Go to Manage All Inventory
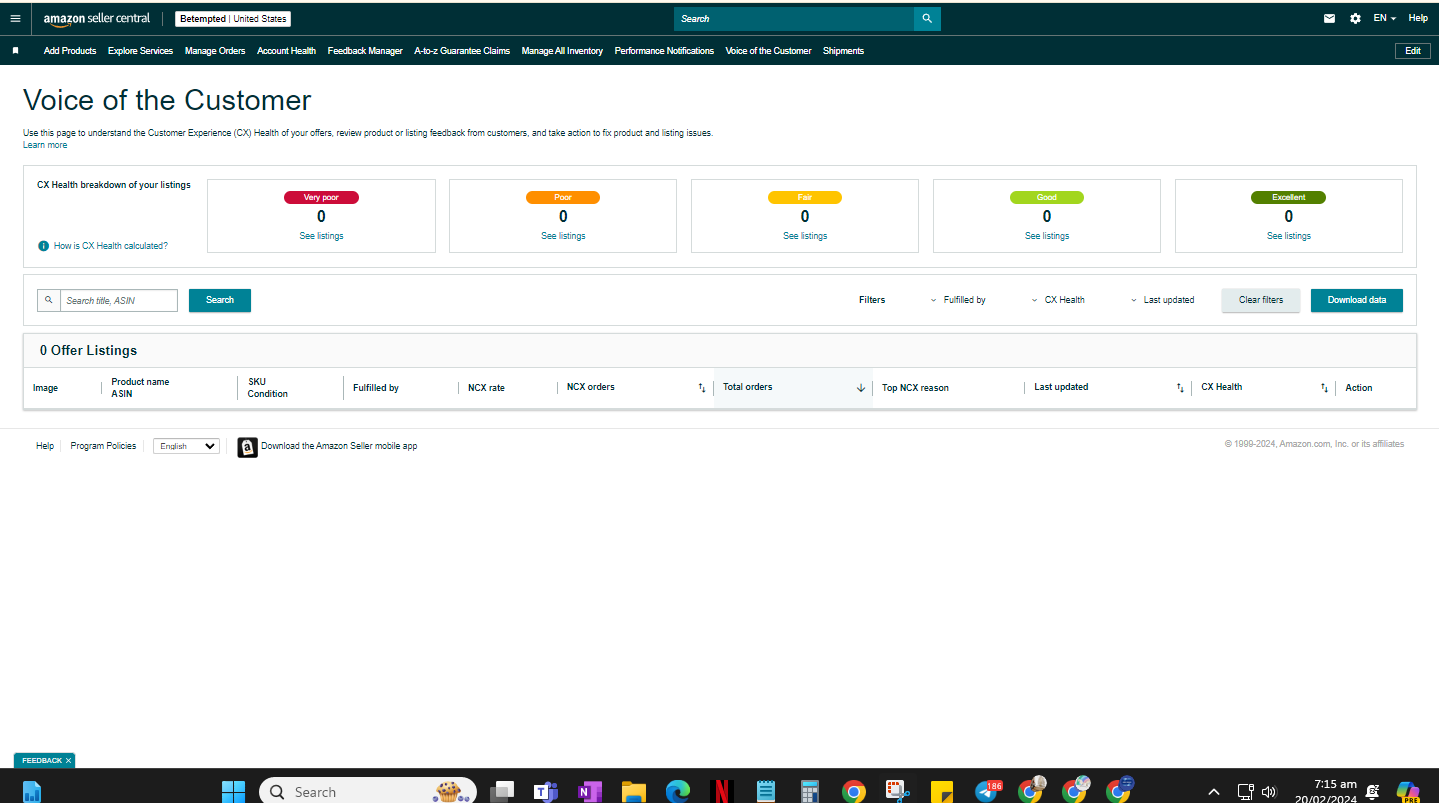 point(562,51)
